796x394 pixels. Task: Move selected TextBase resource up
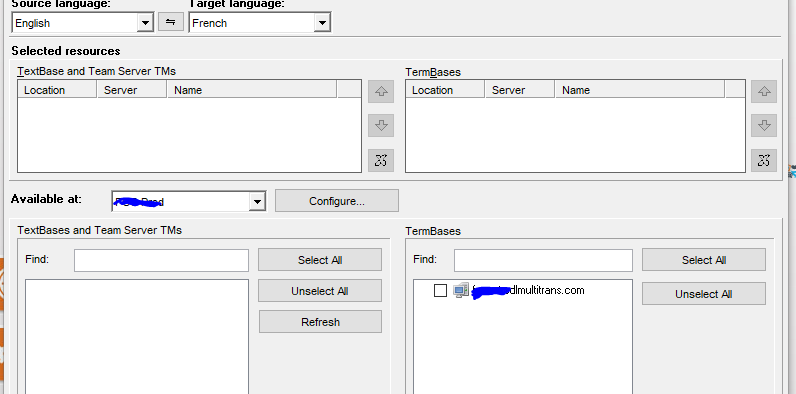381,91
